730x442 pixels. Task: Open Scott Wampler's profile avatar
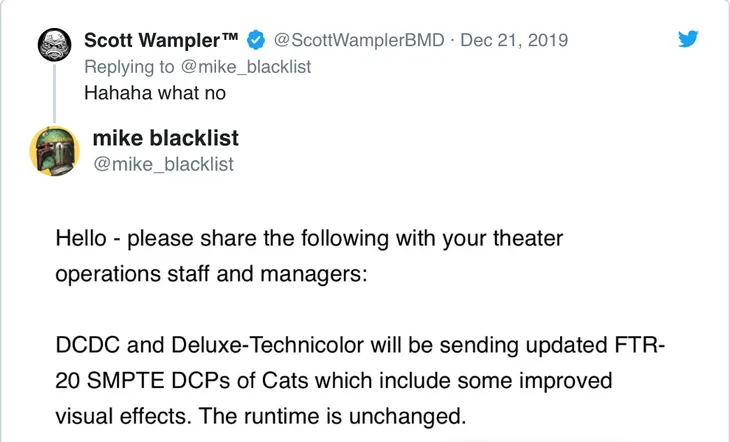point(54,45)
